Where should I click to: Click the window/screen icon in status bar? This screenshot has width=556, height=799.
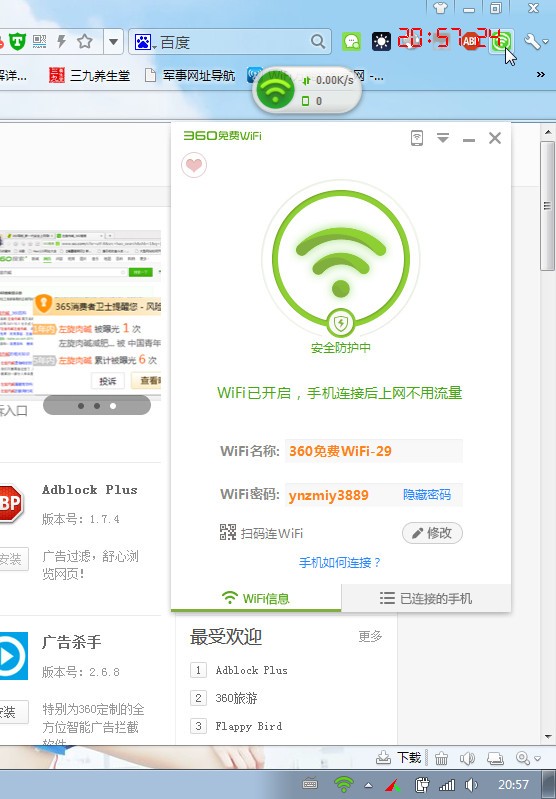click(x=495, y=758)
